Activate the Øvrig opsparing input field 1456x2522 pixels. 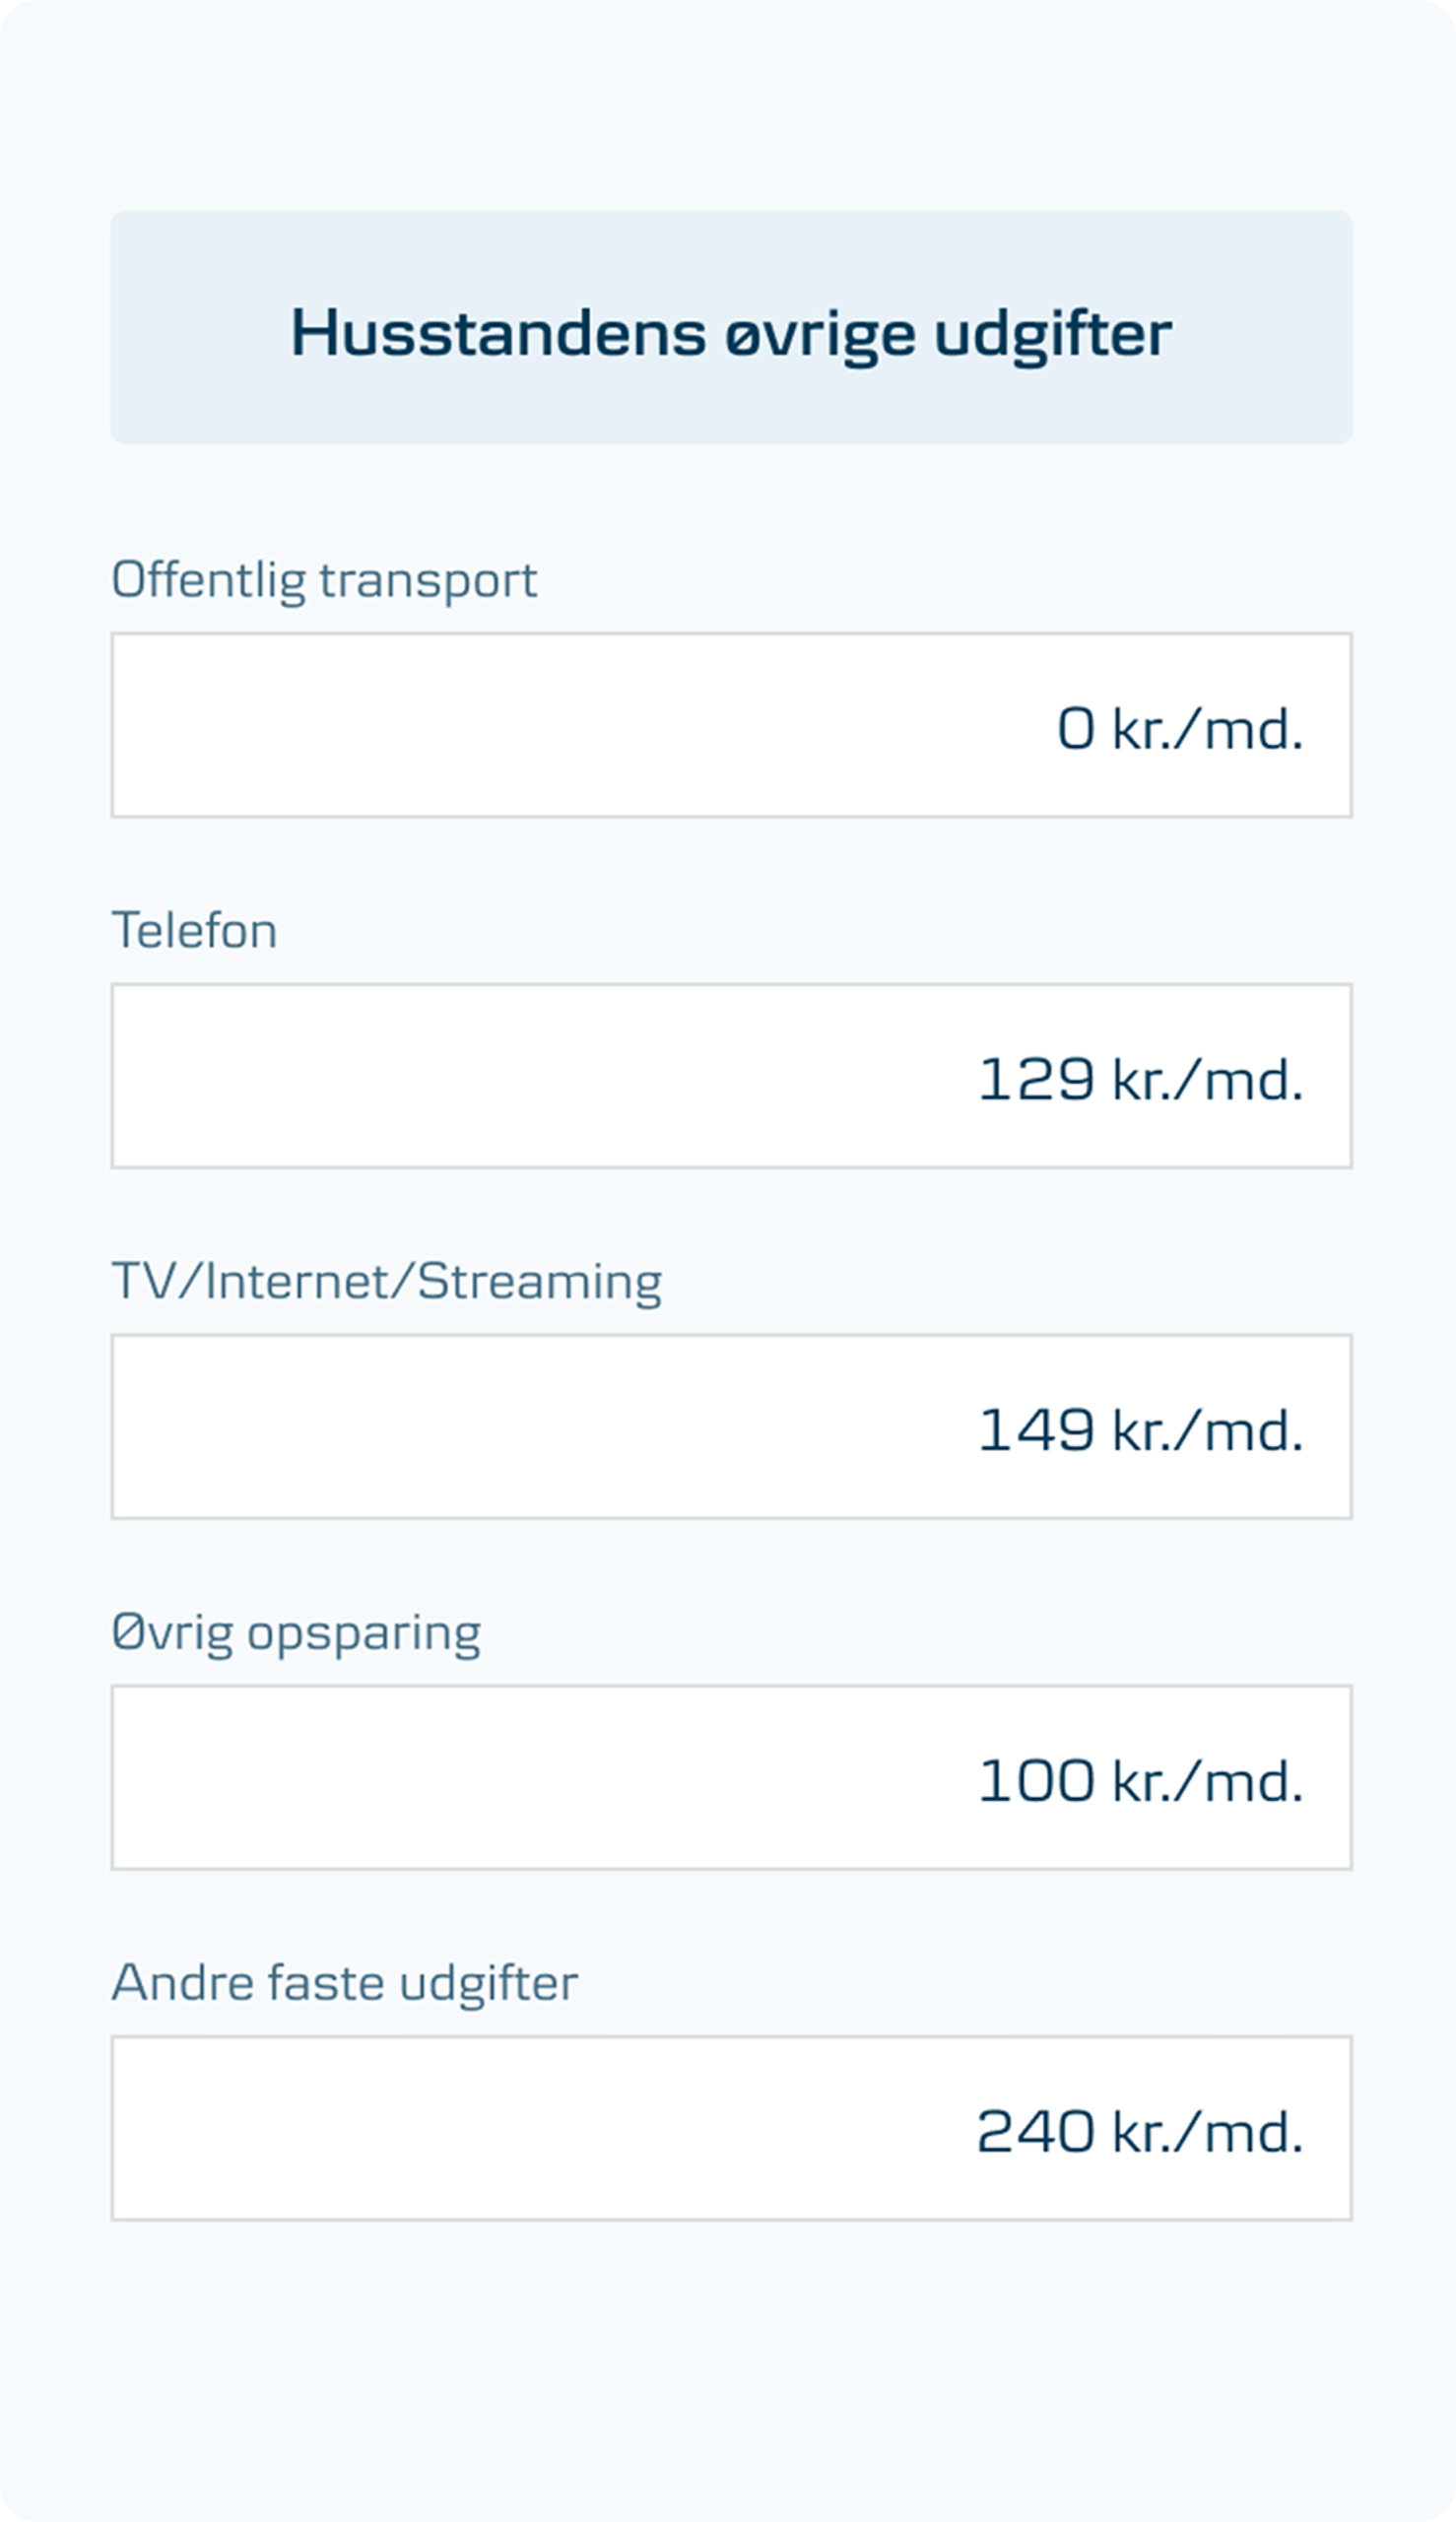[731, 1778]
